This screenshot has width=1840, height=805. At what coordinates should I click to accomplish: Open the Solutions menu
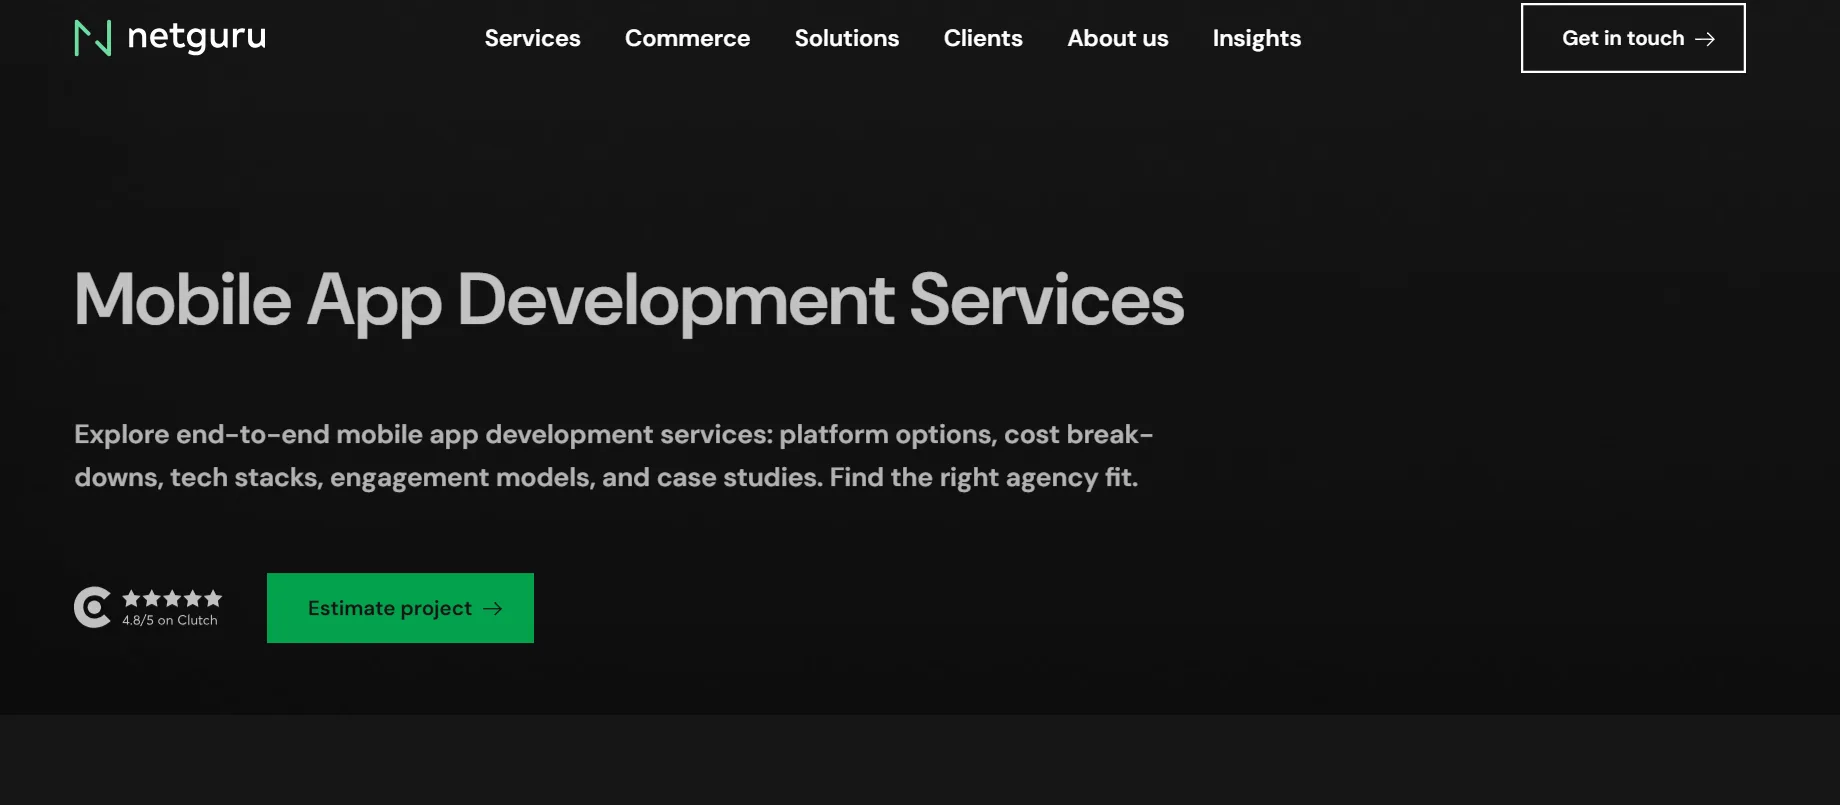click(x=847, y=38)
